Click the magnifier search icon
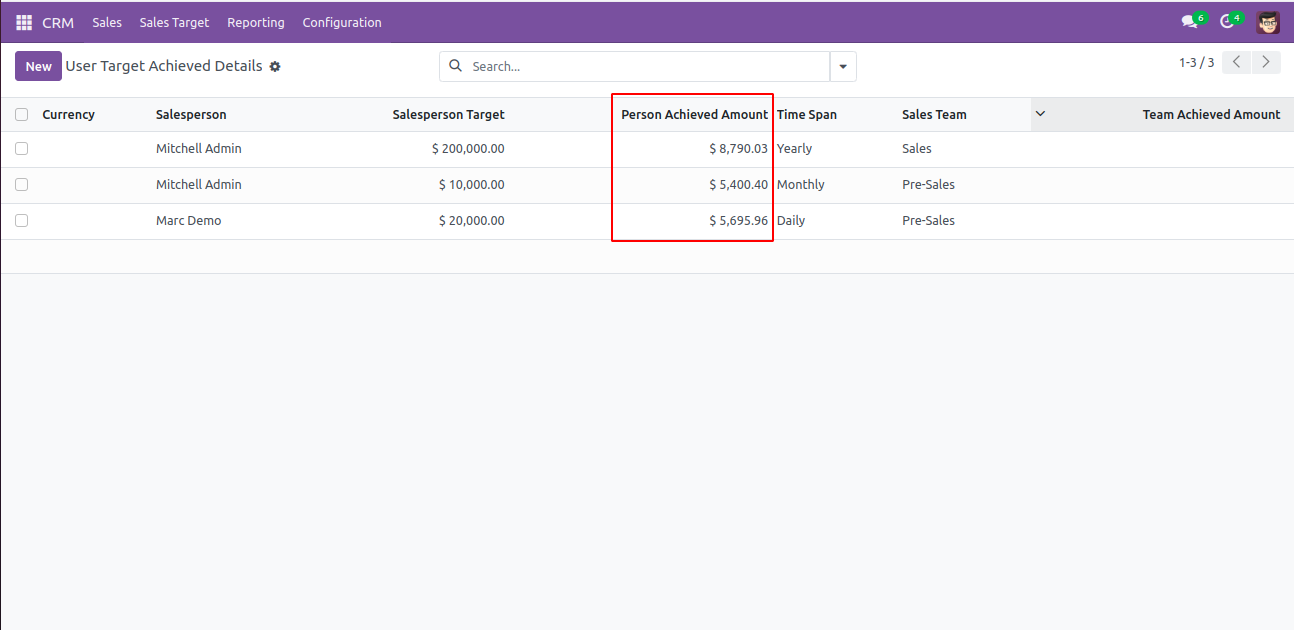Screen dimensions: 1294x630 pos(456,66)
